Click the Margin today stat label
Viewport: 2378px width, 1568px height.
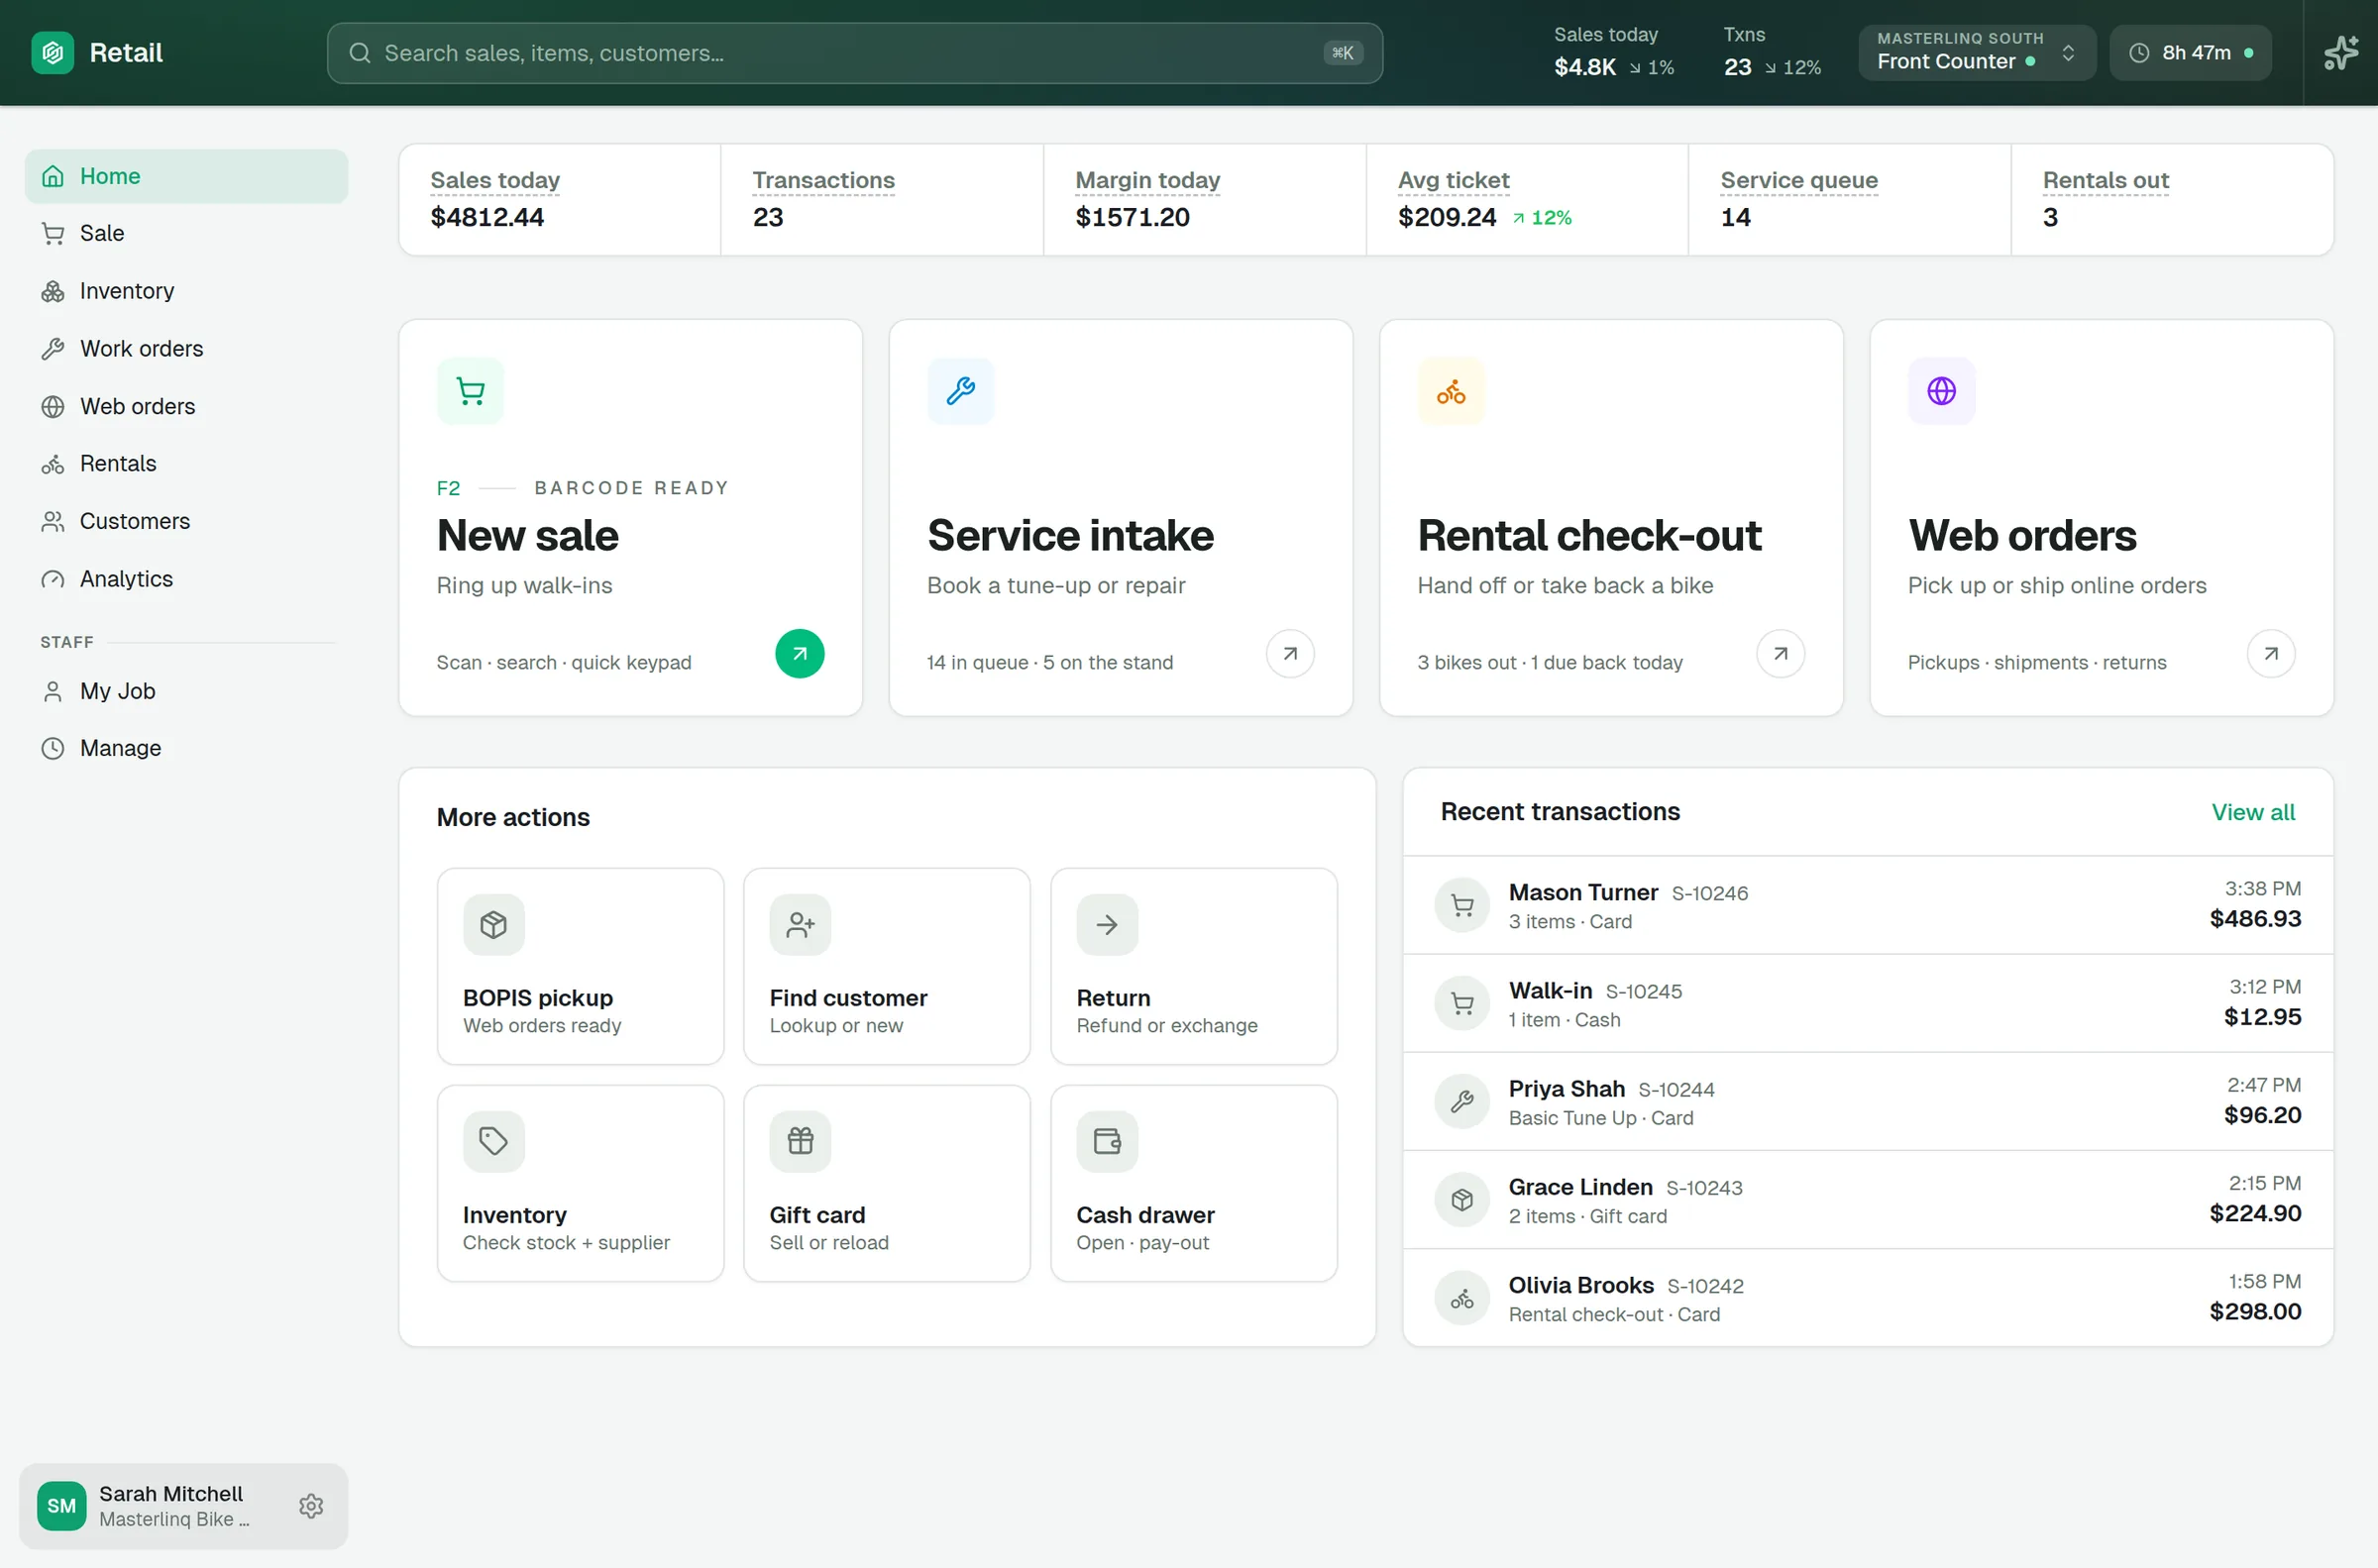1147,180
